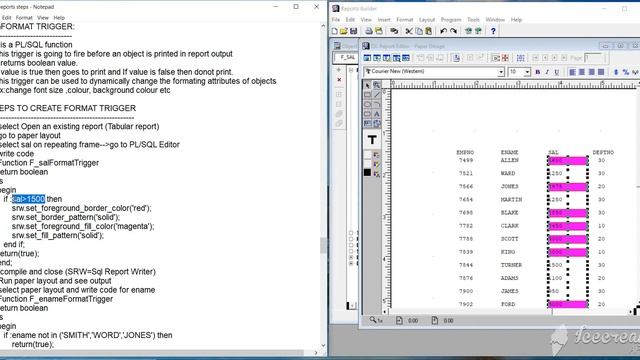Select the Rectangle drawing tool
The width and height of the screenshot is (640, 360).
(367, 95)
